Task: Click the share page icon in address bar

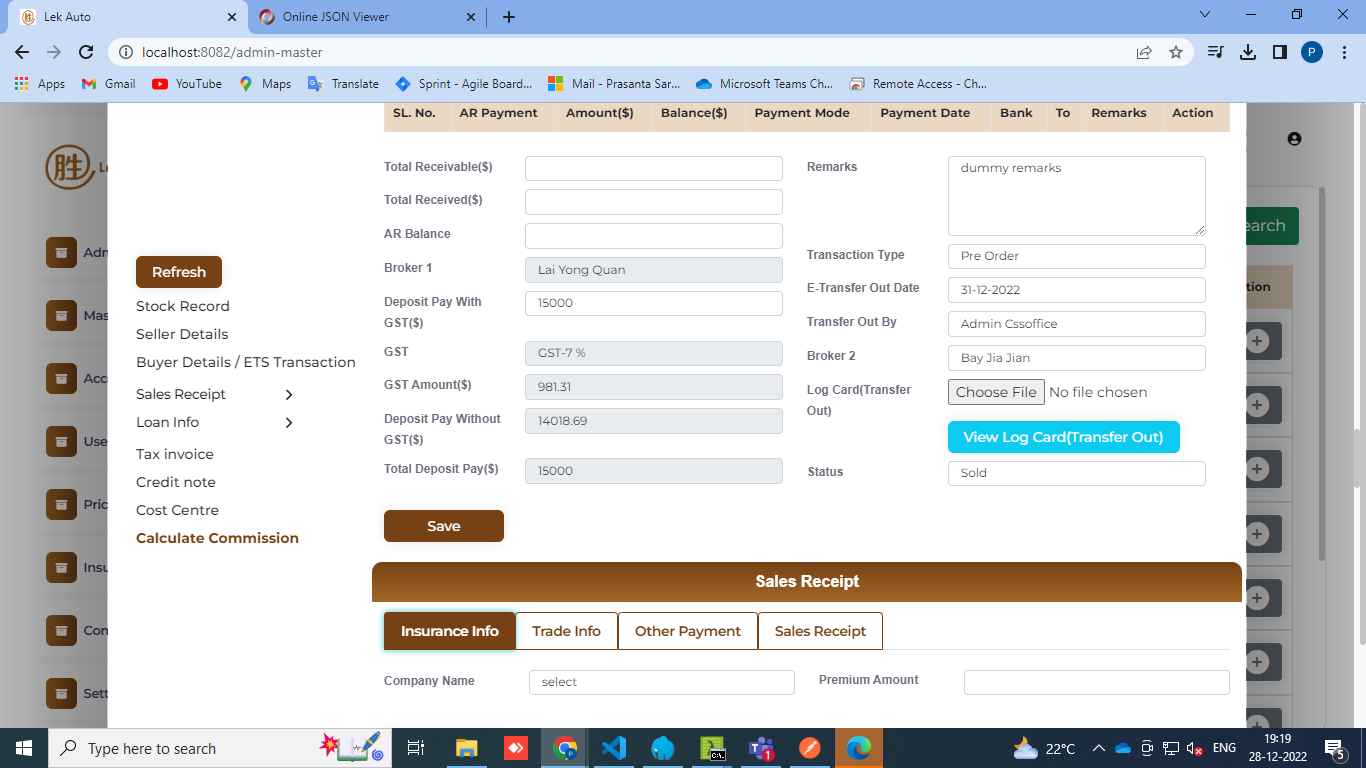Action: tap(1144, 52)
